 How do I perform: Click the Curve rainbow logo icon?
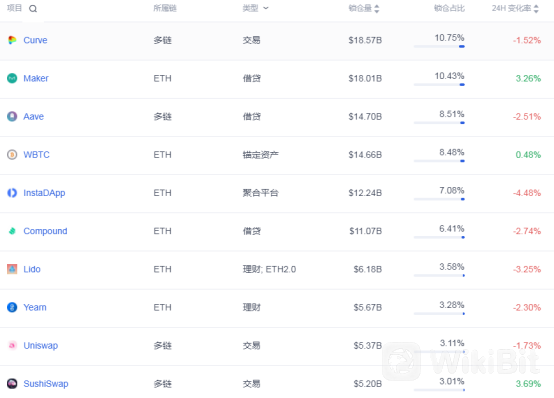pos(12,40)
